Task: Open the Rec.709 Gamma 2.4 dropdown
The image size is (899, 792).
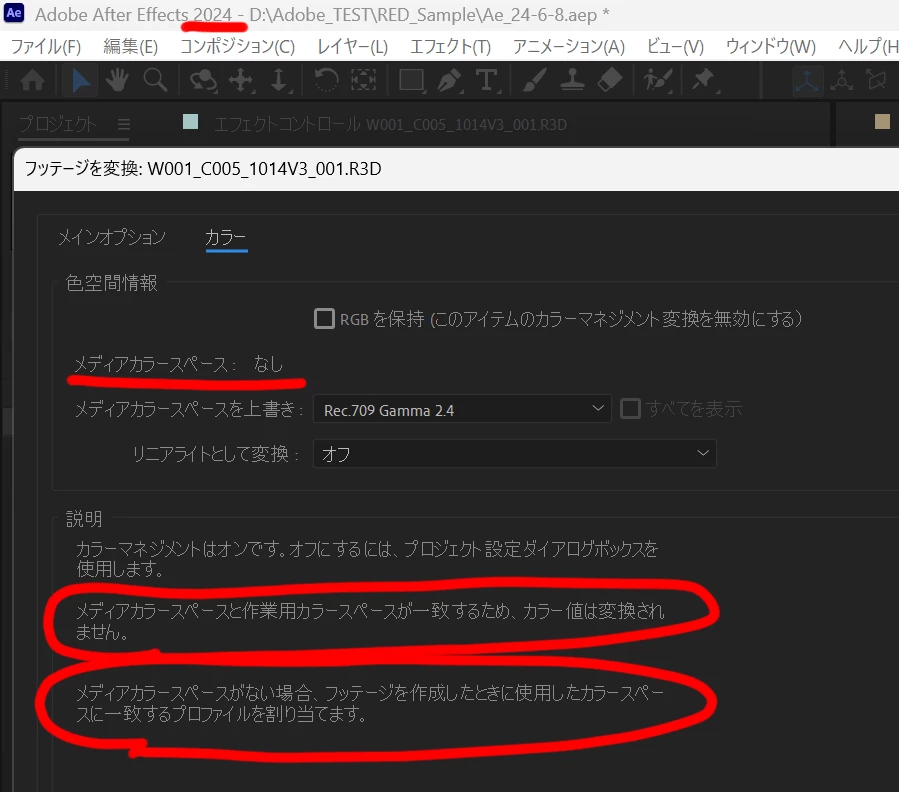Action: coord(462,409)
